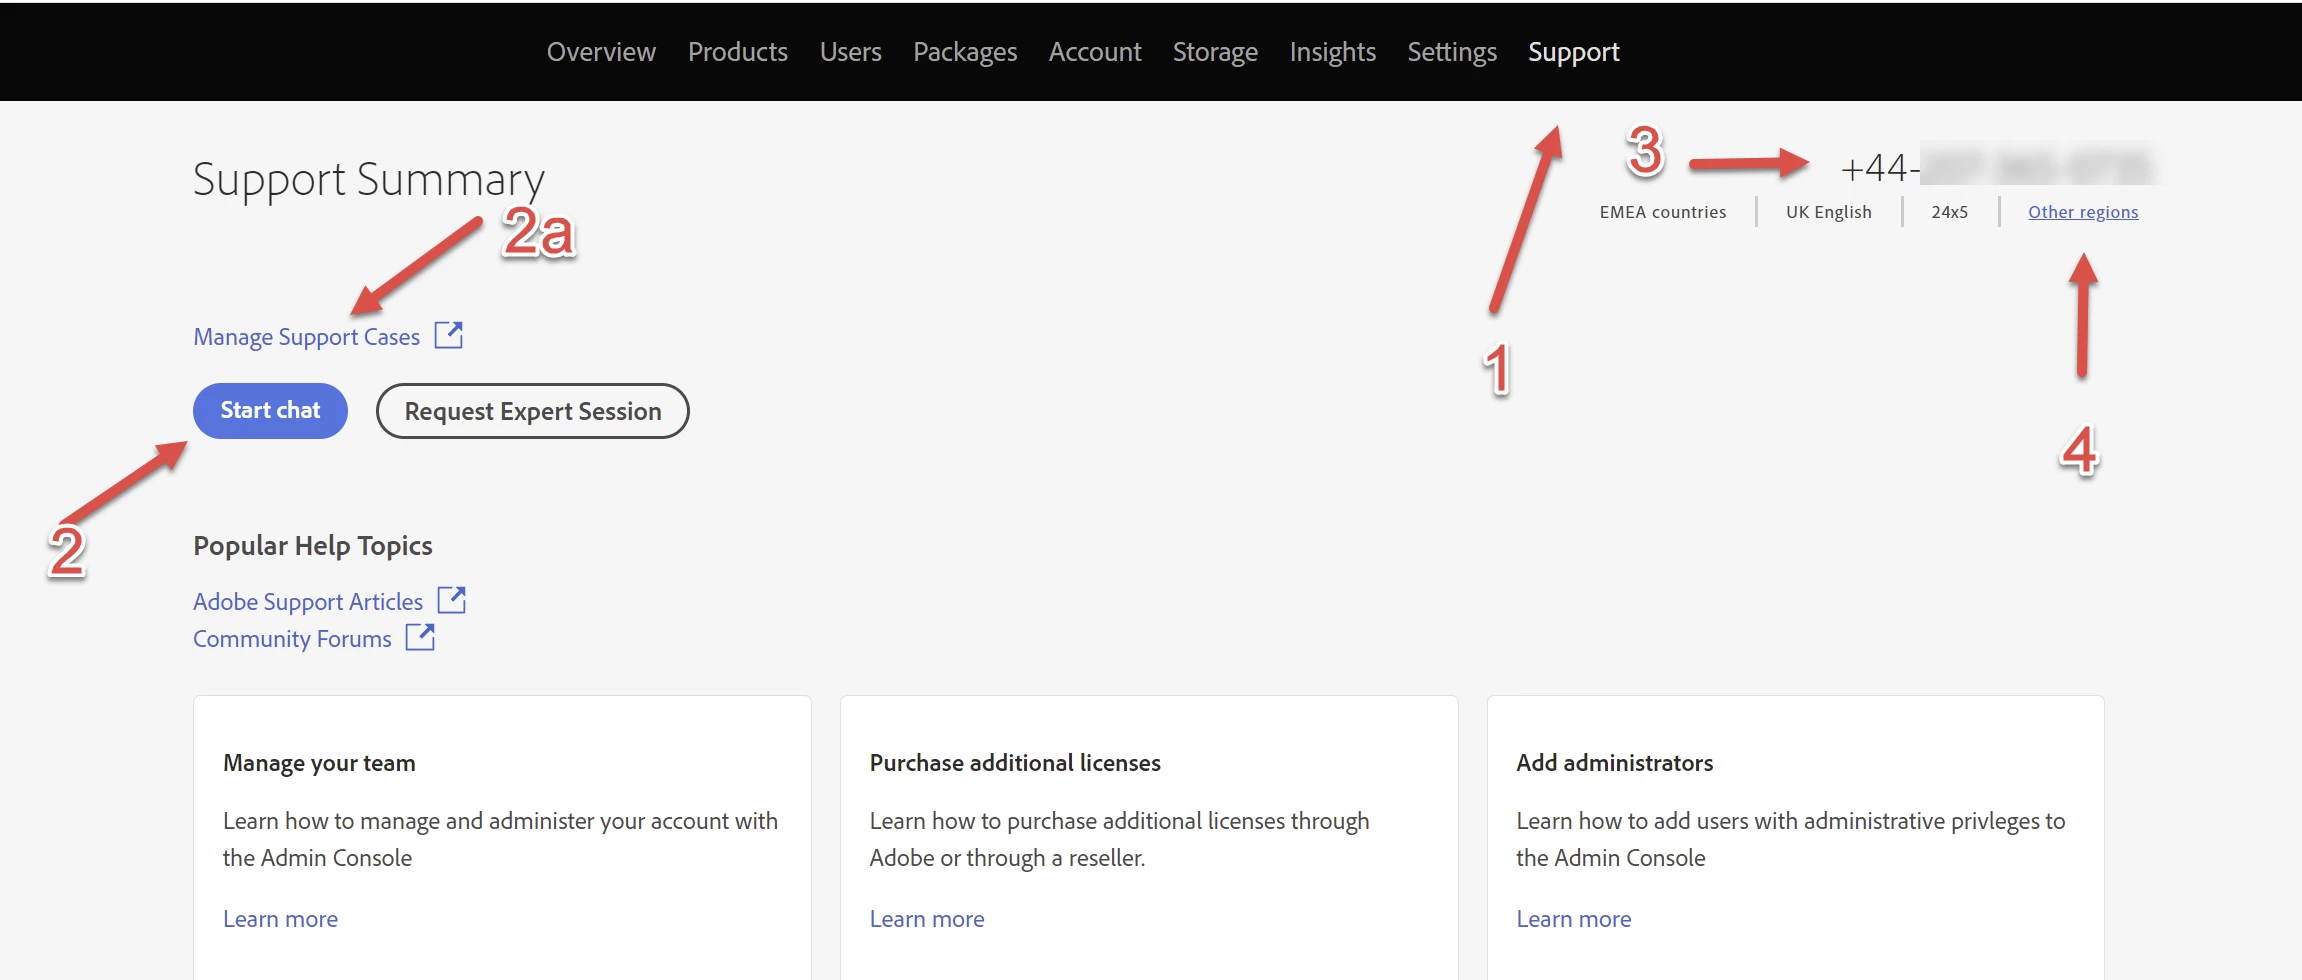Screen dimensions: 2302x980
Task: Select the Support tab
Action: 1574,52
